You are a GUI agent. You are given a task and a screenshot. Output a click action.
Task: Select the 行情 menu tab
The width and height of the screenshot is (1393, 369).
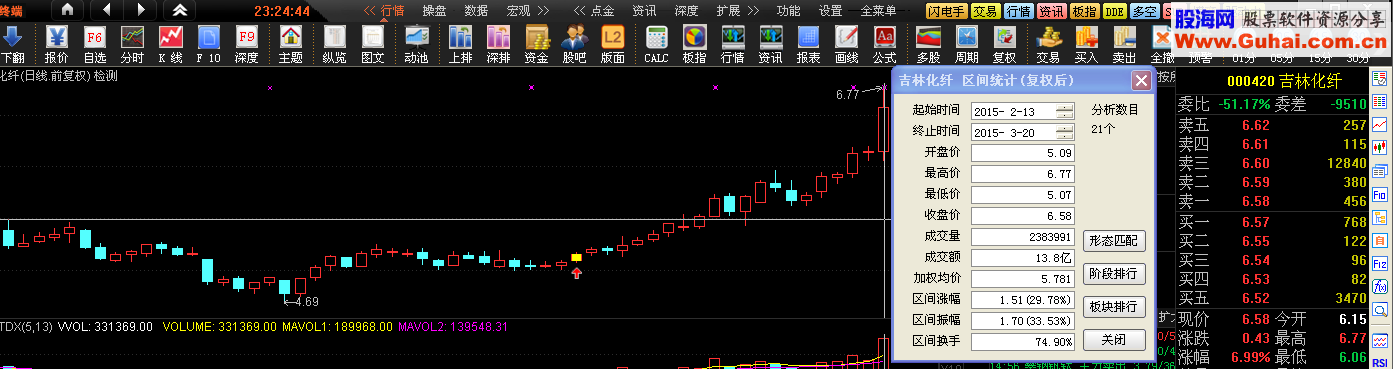[393, 11]
